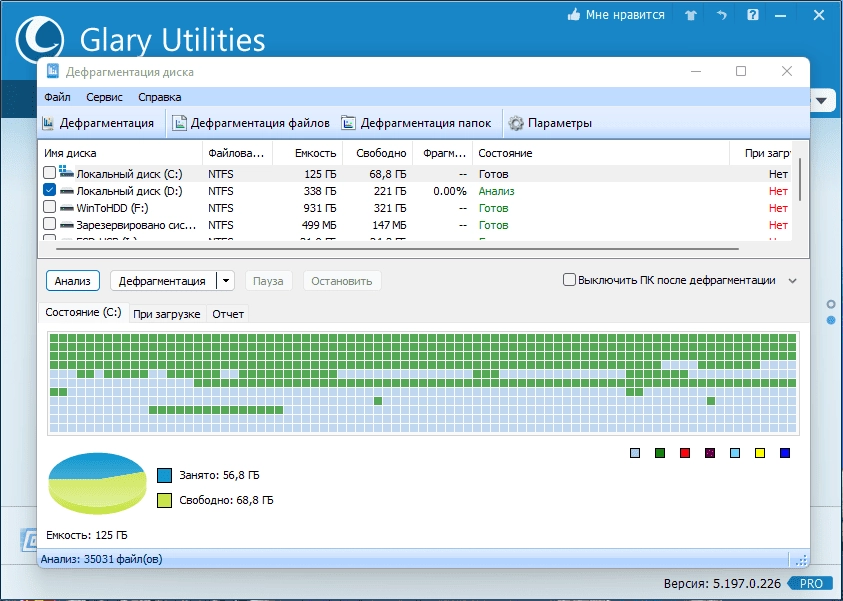Click the light blue legend swatch
Viewport: 843px width, 601px height.
coord(635,453)
